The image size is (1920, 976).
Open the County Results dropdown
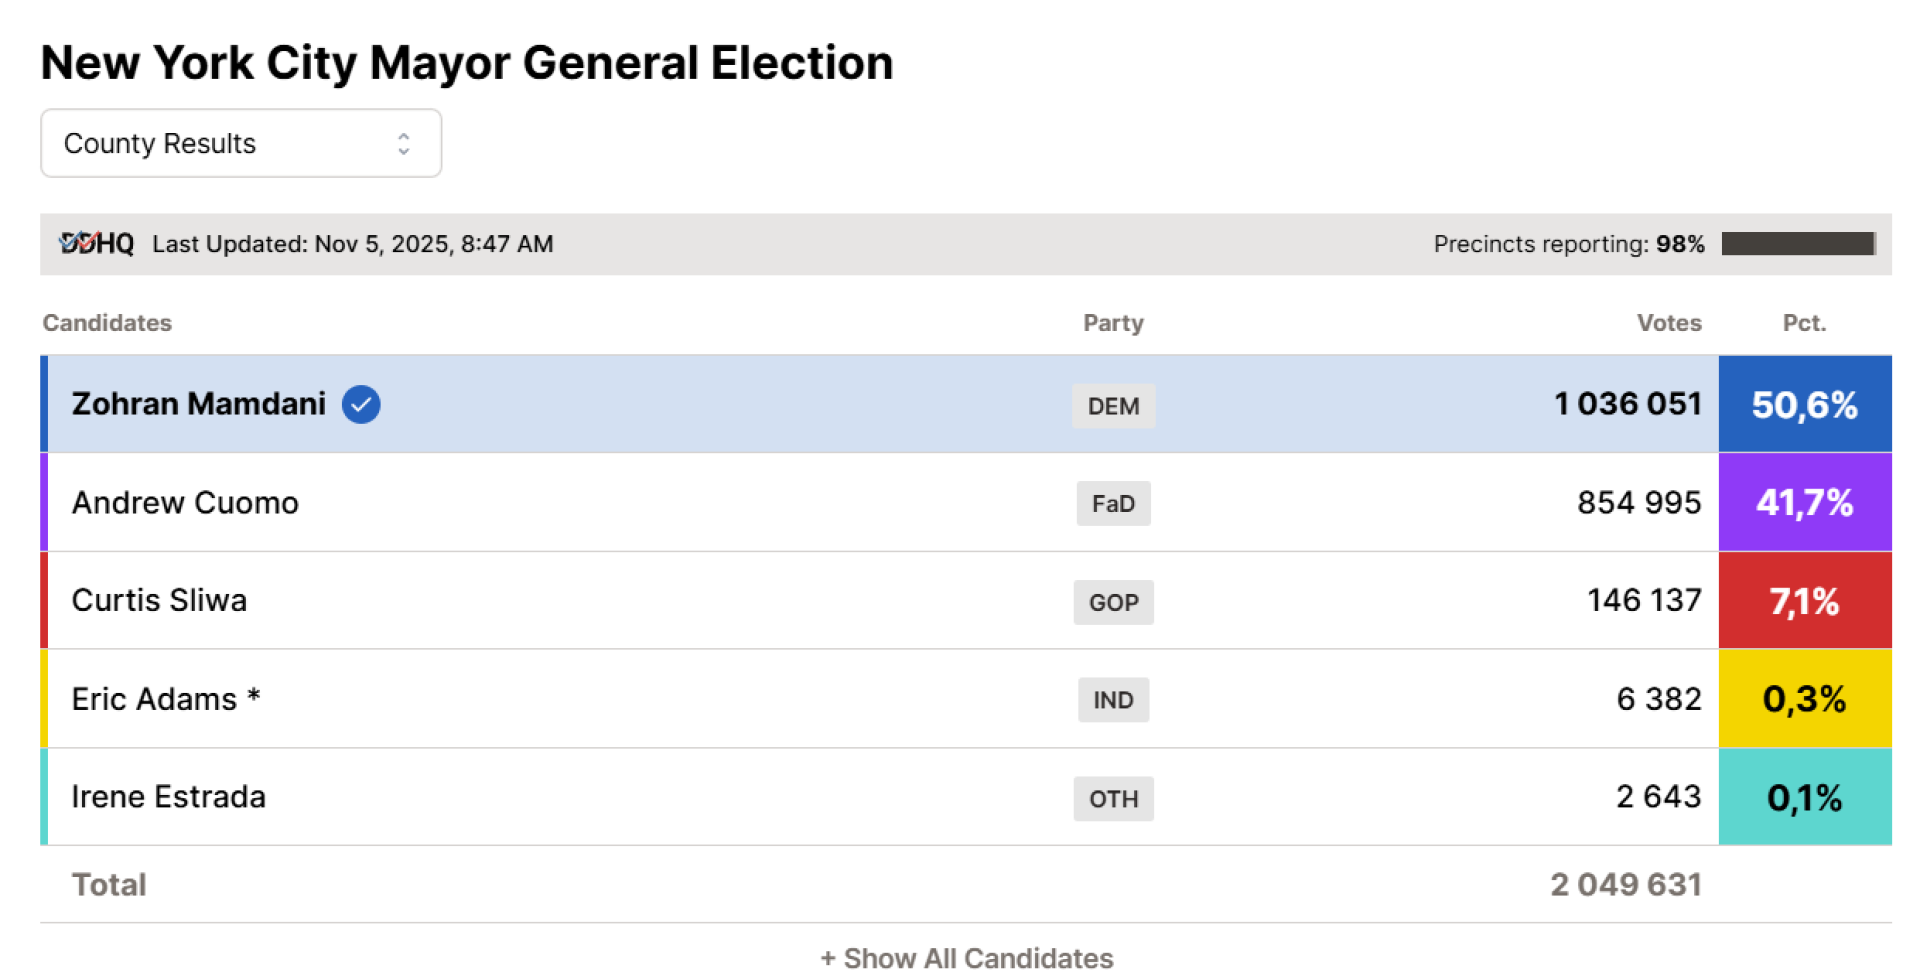240,143
